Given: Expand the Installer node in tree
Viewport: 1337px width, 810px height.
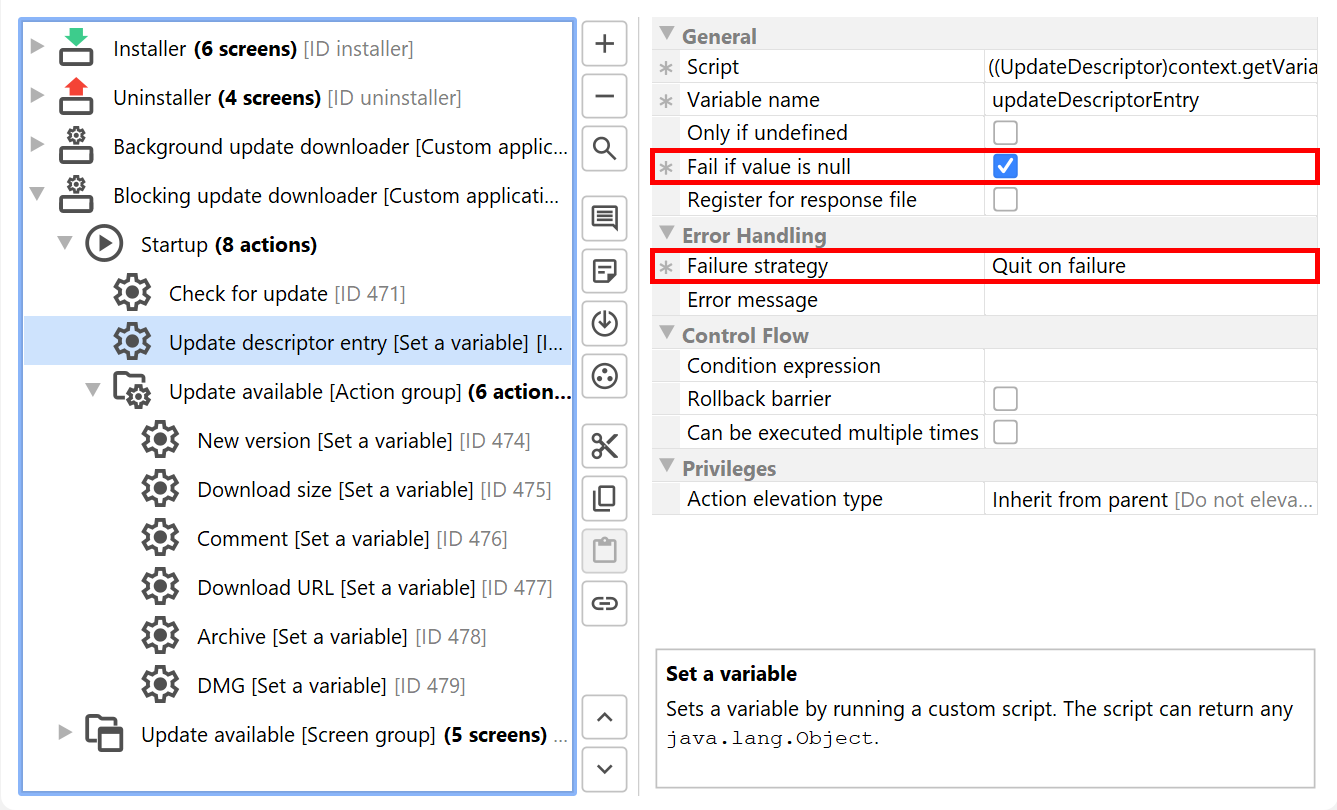Looking at the screenshot, I should pyautogui.click(x=38, y=46).
